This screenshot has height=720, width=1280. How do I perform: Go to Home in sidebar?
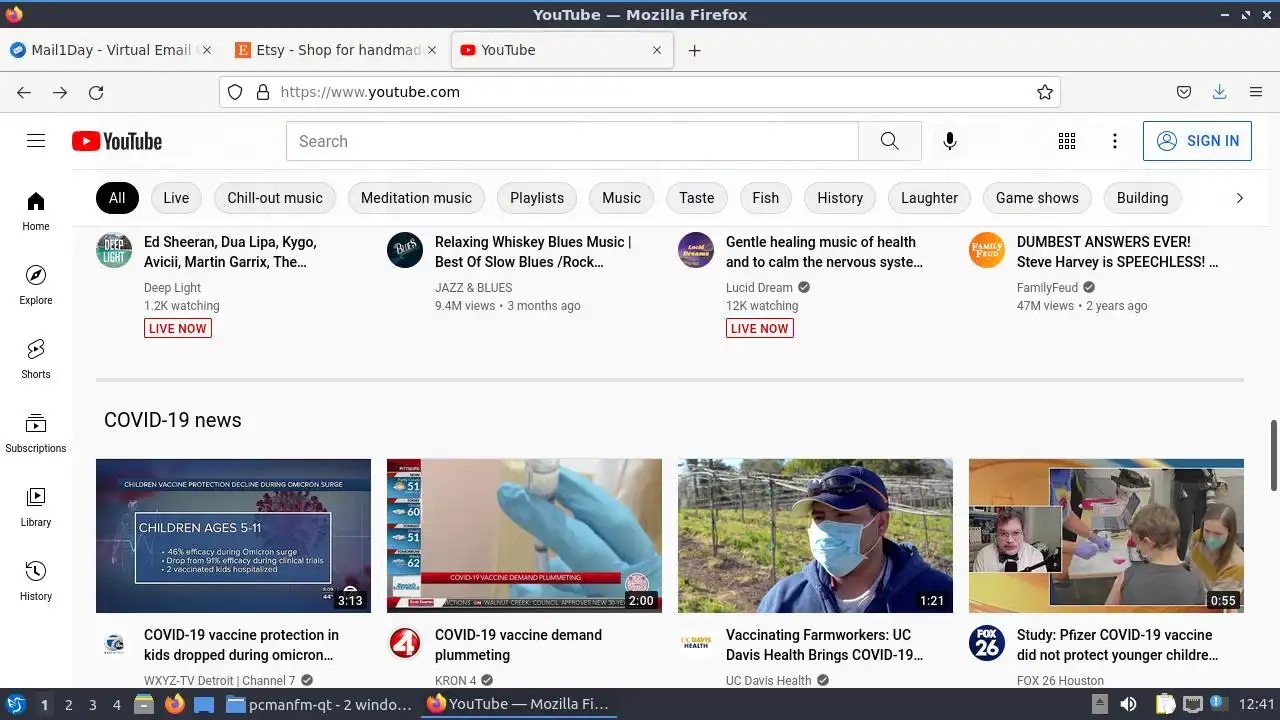click(x=36, y=211)
